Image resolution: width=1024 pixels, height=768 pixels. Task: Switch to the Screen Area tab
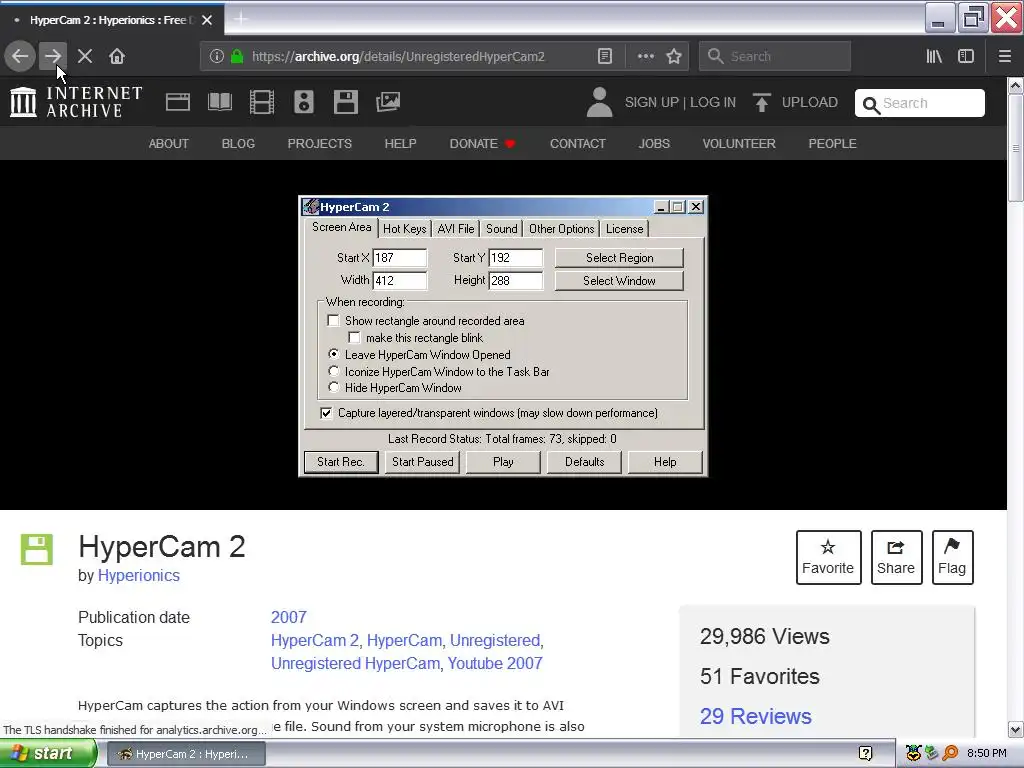[342, 227]
